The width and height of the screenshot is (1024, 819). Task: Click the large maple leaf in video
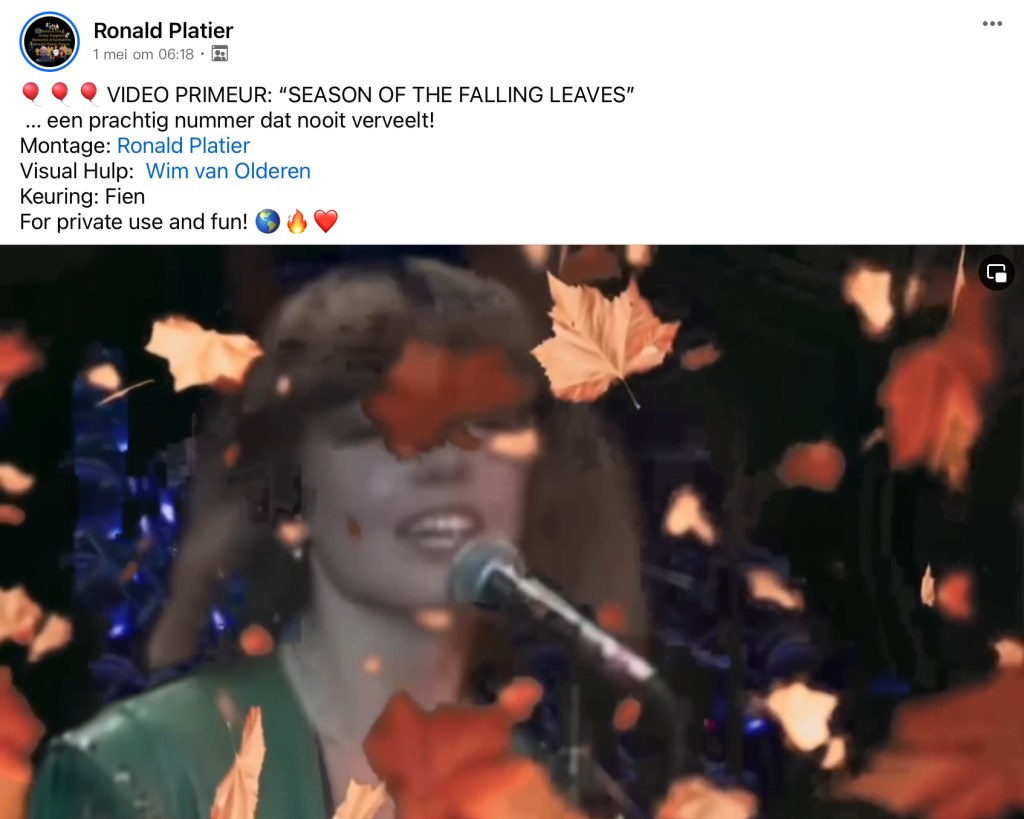[x=604, y=340]
